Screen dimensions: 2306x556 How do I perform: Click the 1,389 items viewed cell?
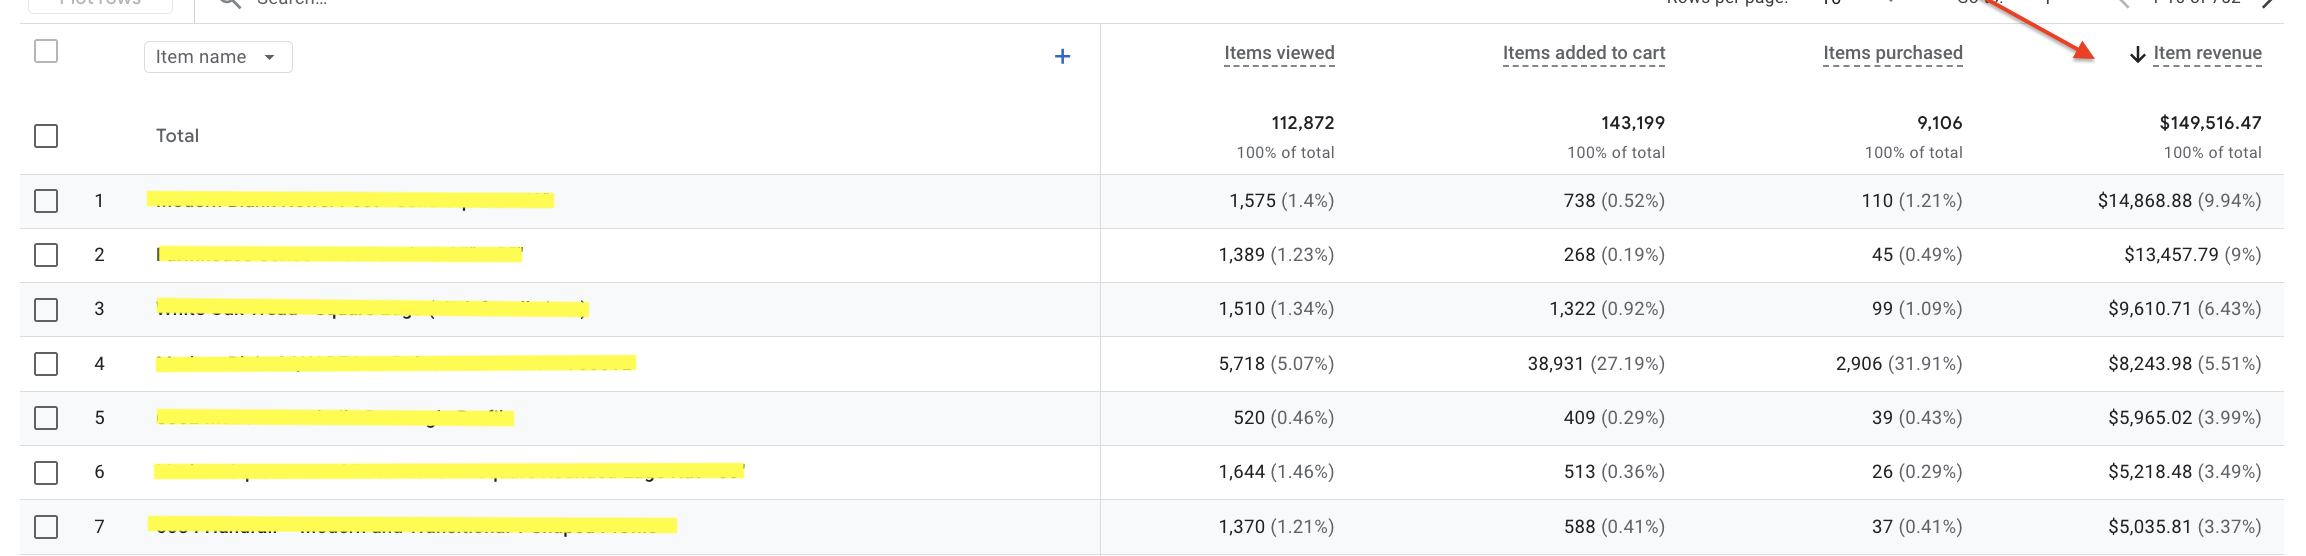pyautogui.click(x=1276, y=255)
